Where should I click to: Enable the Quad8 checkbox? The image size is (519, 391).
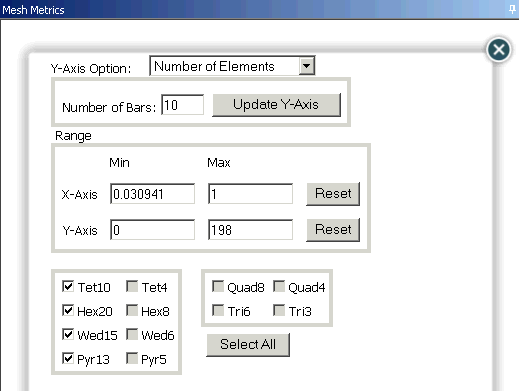coord(218,286)
